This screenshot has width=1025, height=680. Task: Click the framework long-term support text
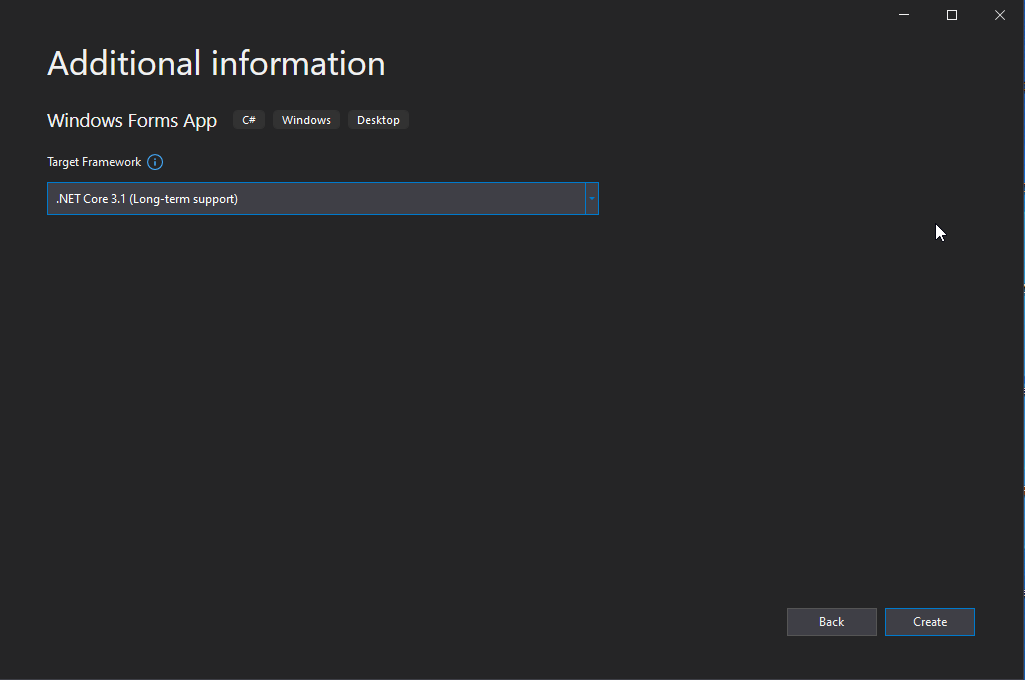146,198
